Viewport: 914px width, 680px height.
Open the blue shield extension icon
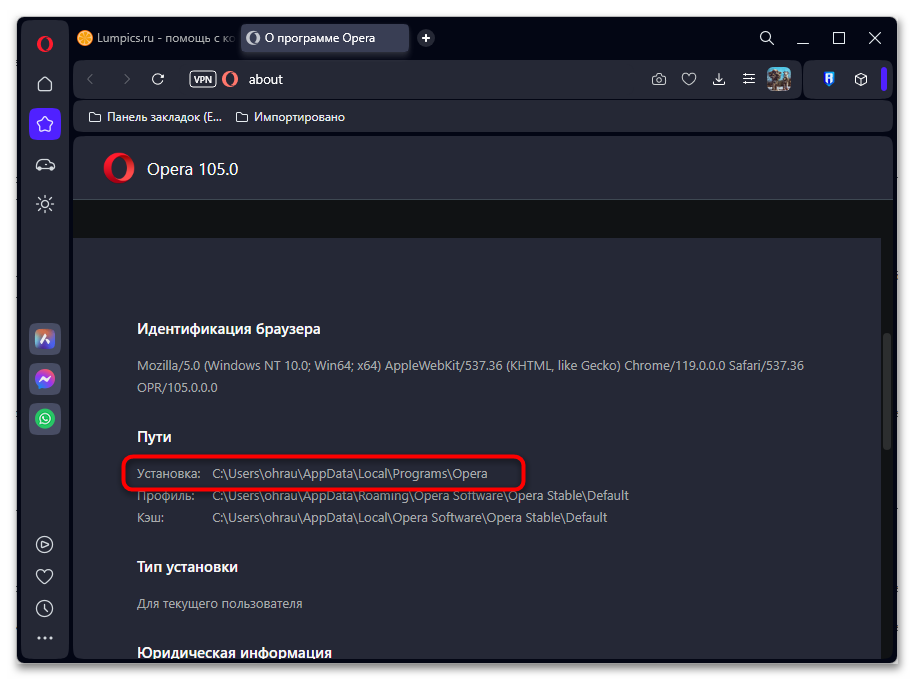pyautogui.click(x=829, y=79)
